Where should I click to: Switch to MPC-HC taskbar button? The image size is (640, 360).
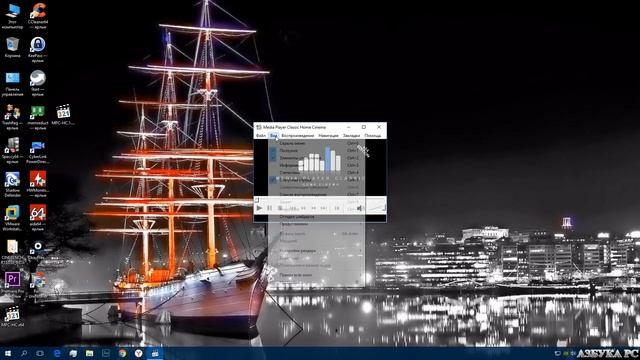pos(155,353)
